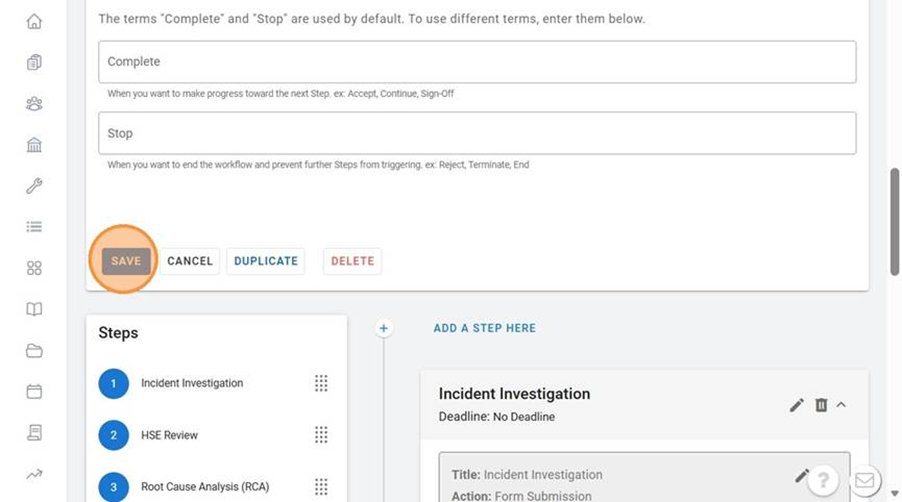902x502 pixels.
Task: Grab the drag handle for HSE Review
Action: pos(321,435)
